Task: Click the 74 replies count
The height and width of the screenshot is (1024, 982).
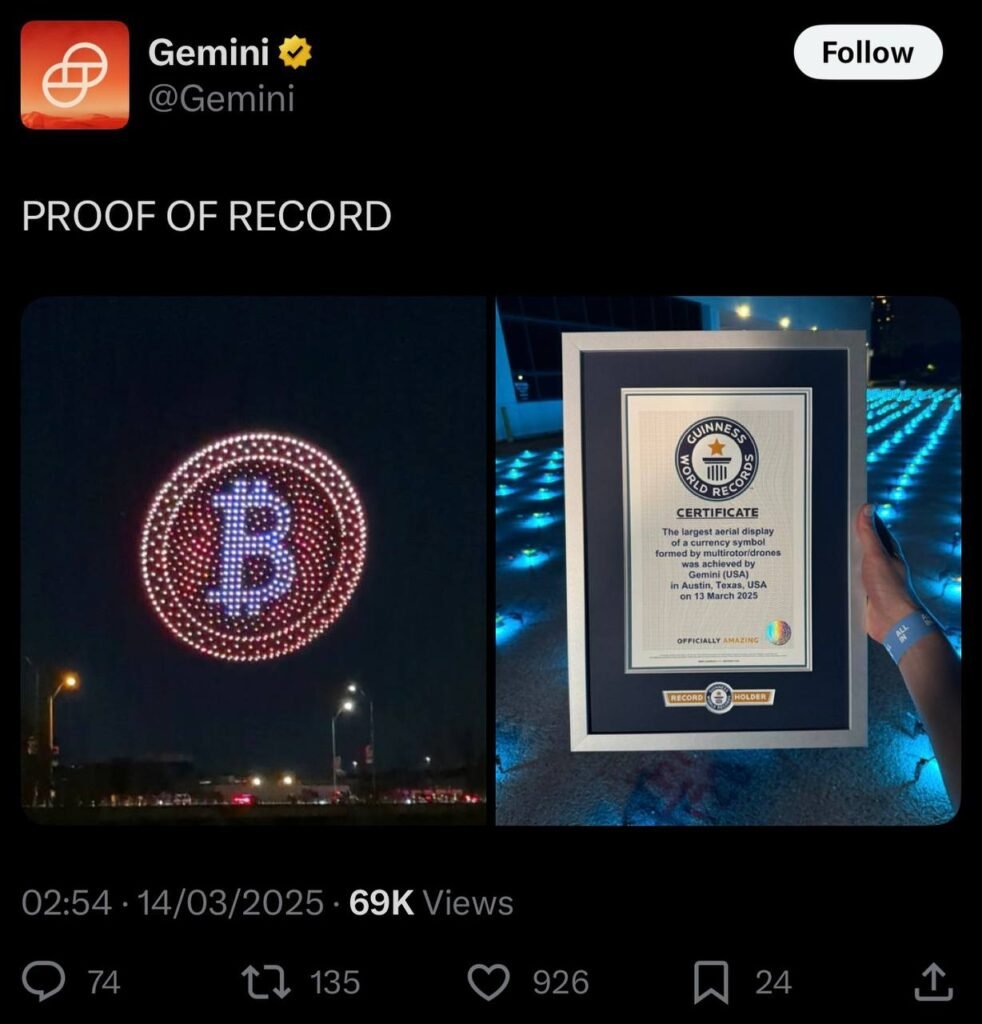Action: [104, 982]
